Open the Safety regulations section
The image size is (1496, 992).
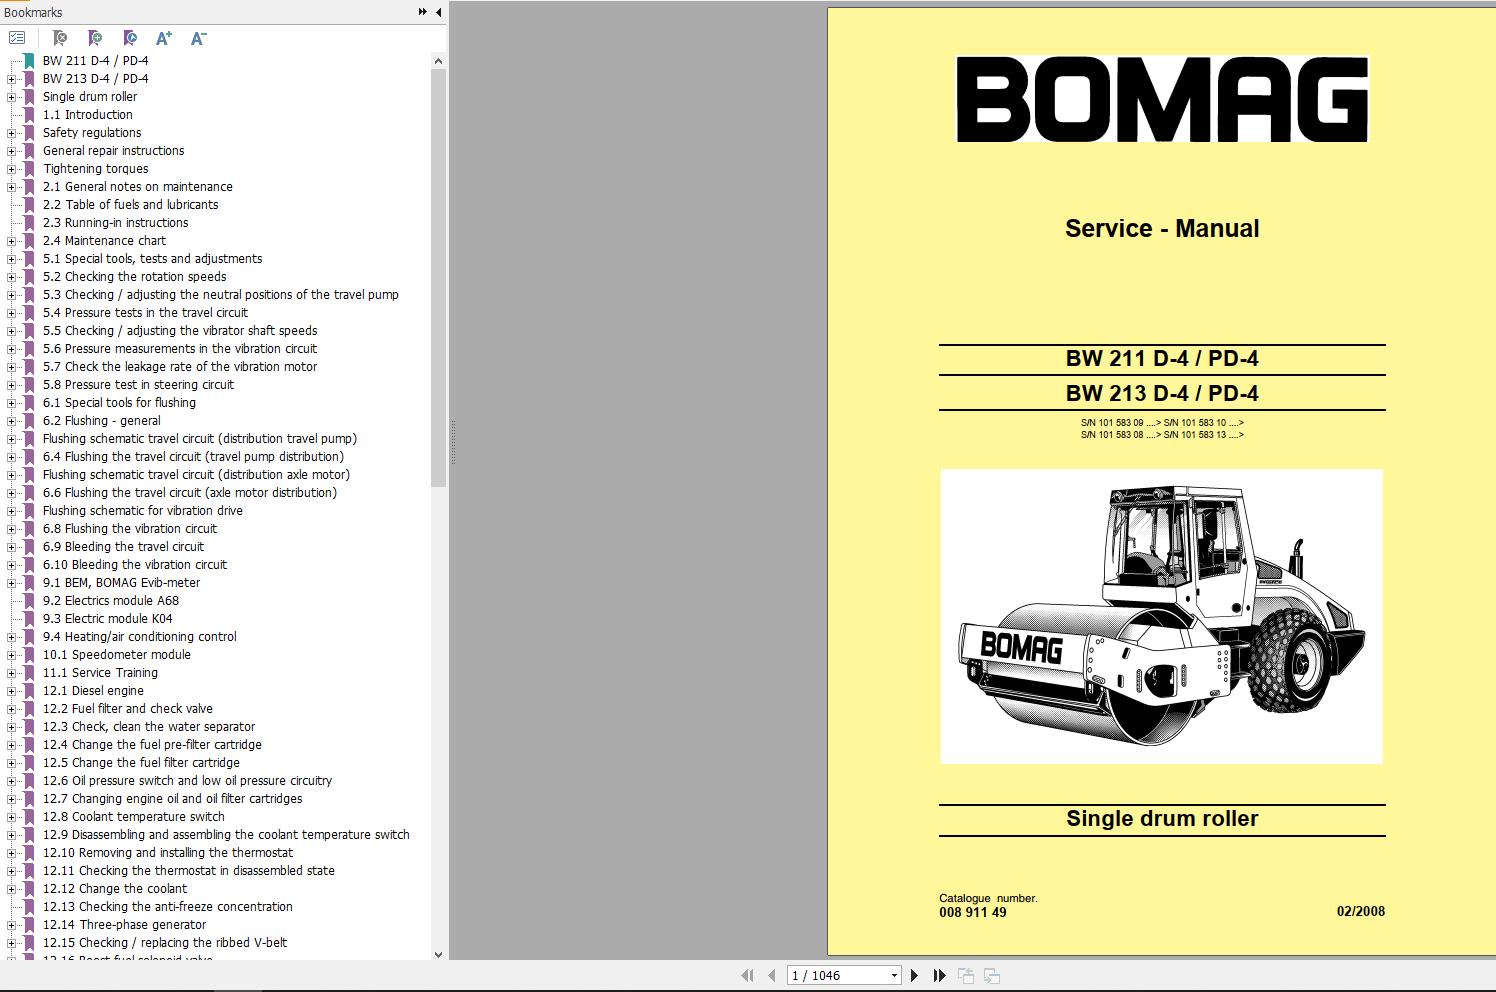click(92, 132)
